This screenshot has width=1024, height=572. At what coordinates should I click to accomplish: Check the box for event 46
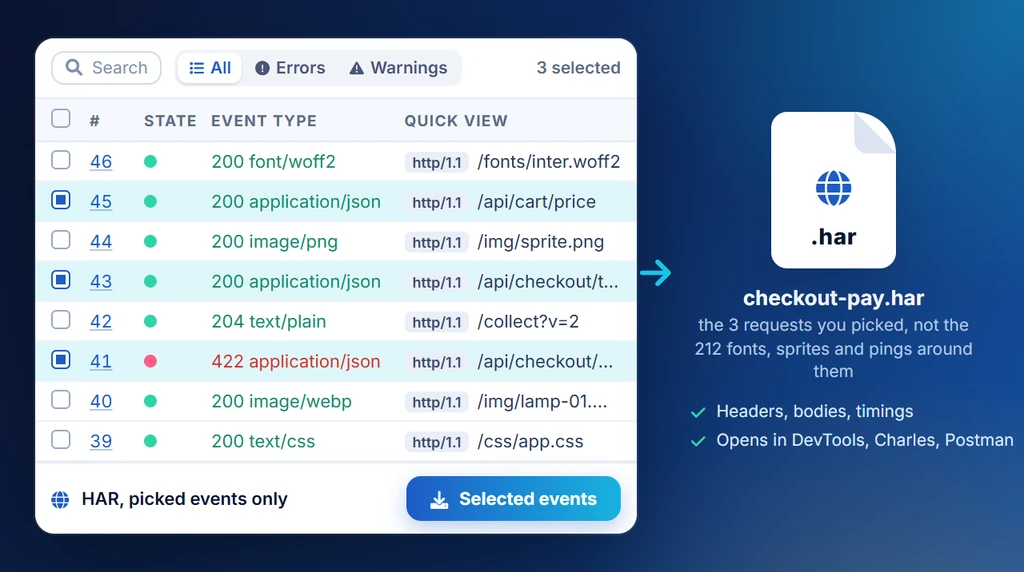tap(61, 160)
